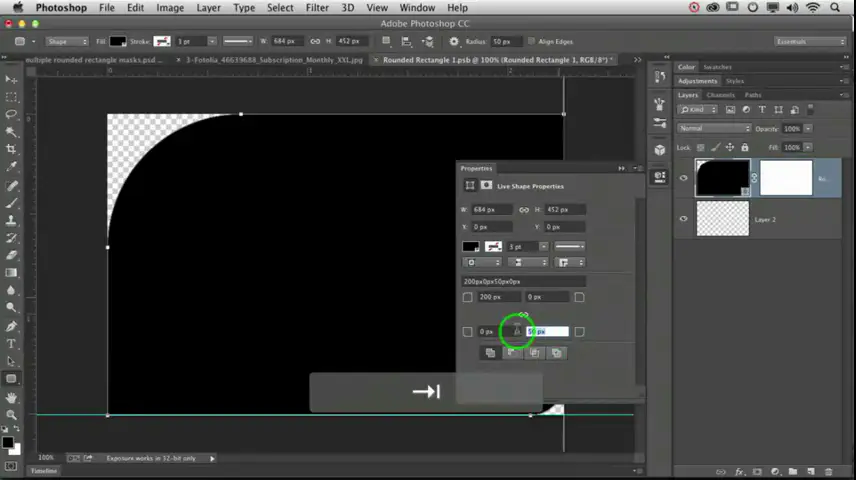Expand the Essentials workspace dropdown
The height and width of the screenshot is (480, 856).
coord(810,42)
